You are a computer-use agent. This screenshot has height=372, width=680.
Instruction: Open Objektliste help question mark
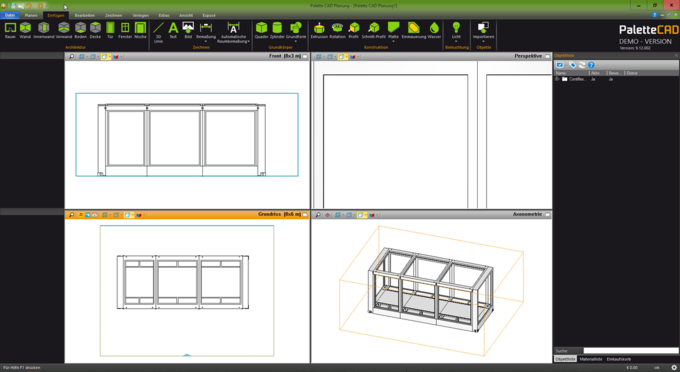click(591, 65)
